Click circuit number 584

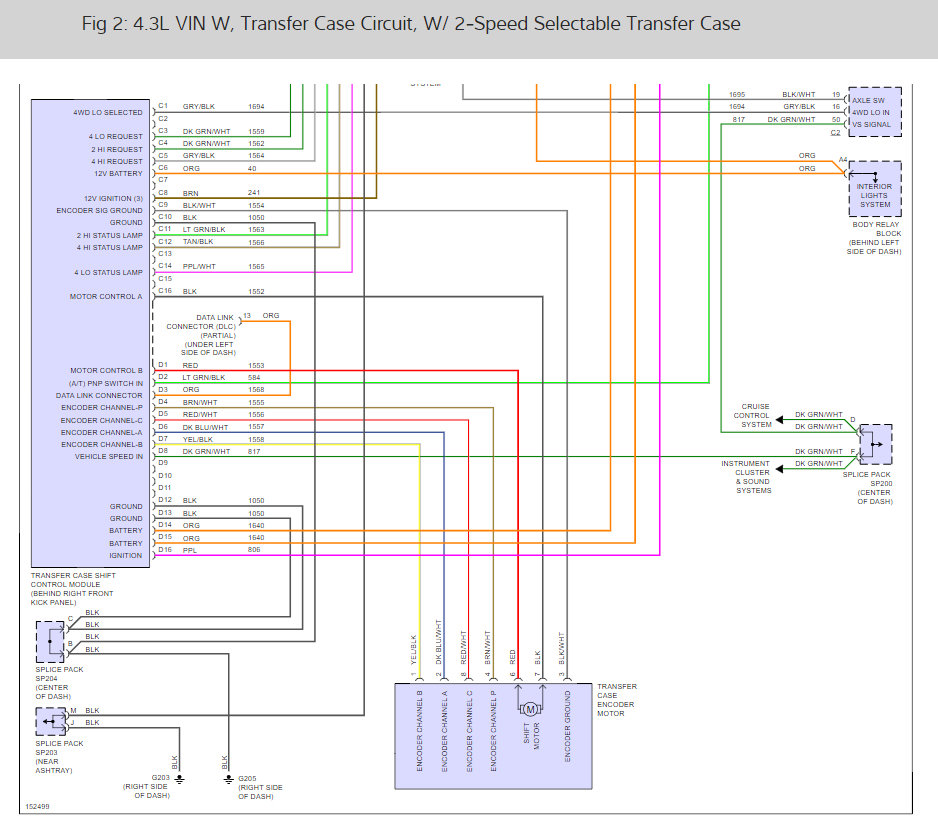254,378
